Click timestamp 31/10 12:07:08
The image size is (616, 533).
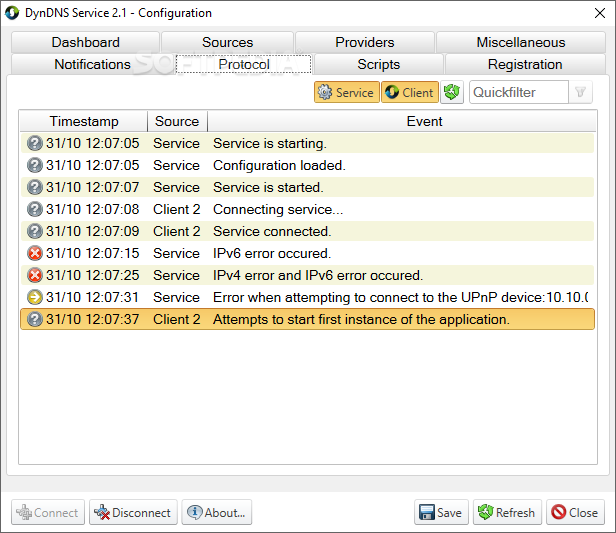pos(93,209)
